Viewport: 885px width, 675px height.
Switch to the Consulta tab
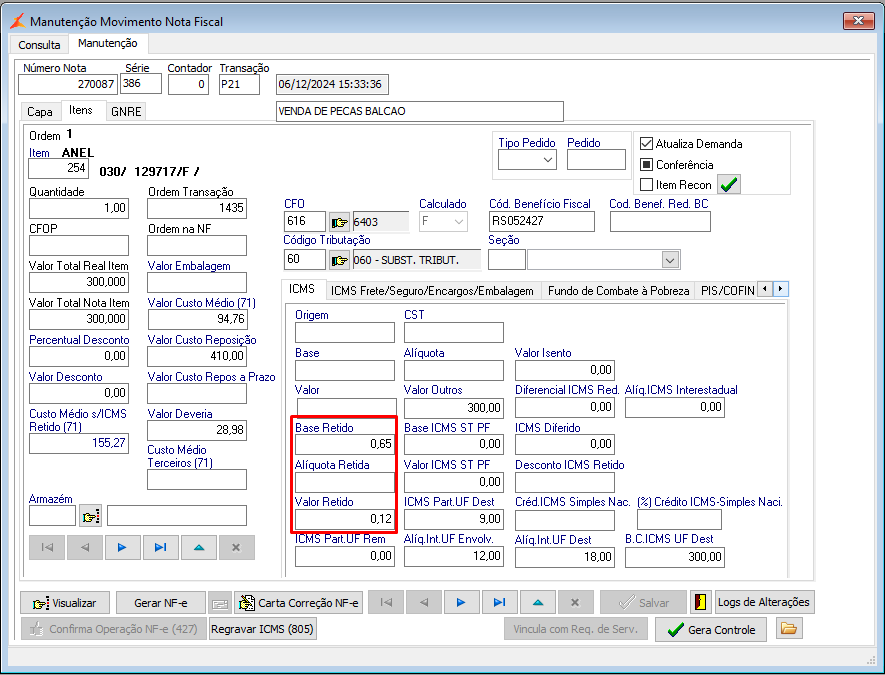40,45
